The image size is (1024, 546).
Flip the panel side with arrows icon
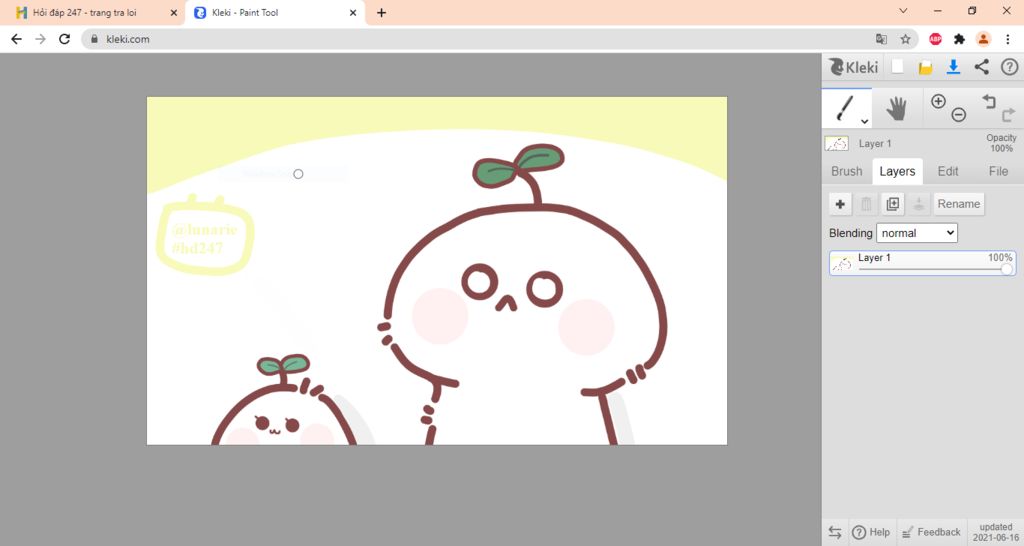coord(835,532)
